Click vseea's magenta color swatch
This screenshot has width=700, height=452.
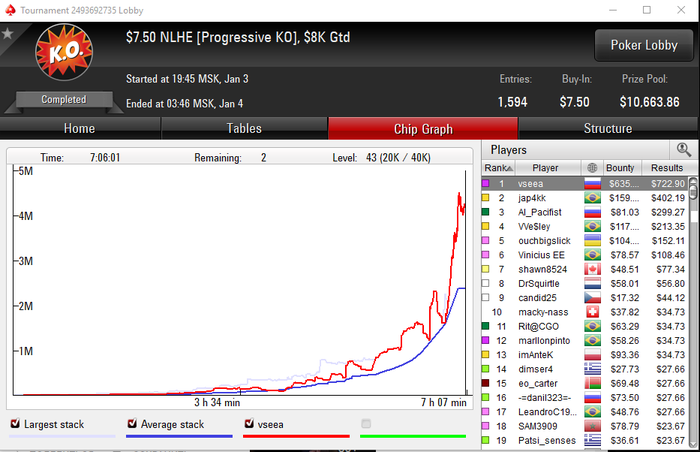tap(486, 184)
